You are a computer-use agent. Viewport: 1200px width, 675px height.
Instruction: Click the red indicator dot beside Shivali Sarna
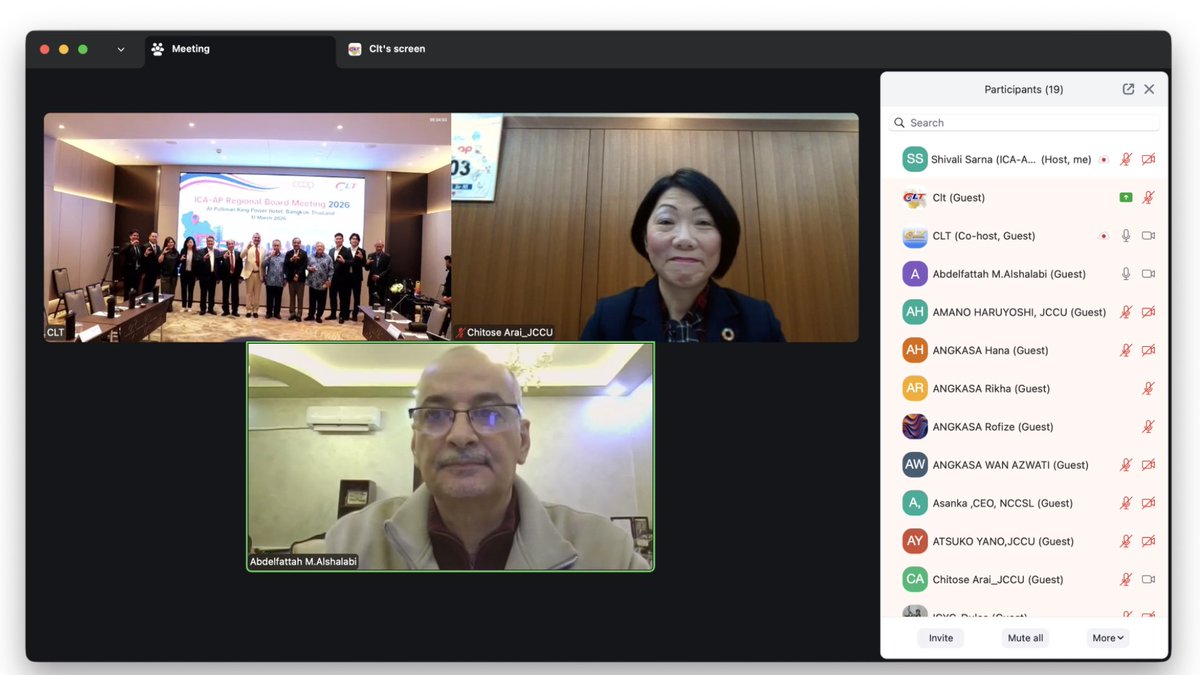point(1106,159)
